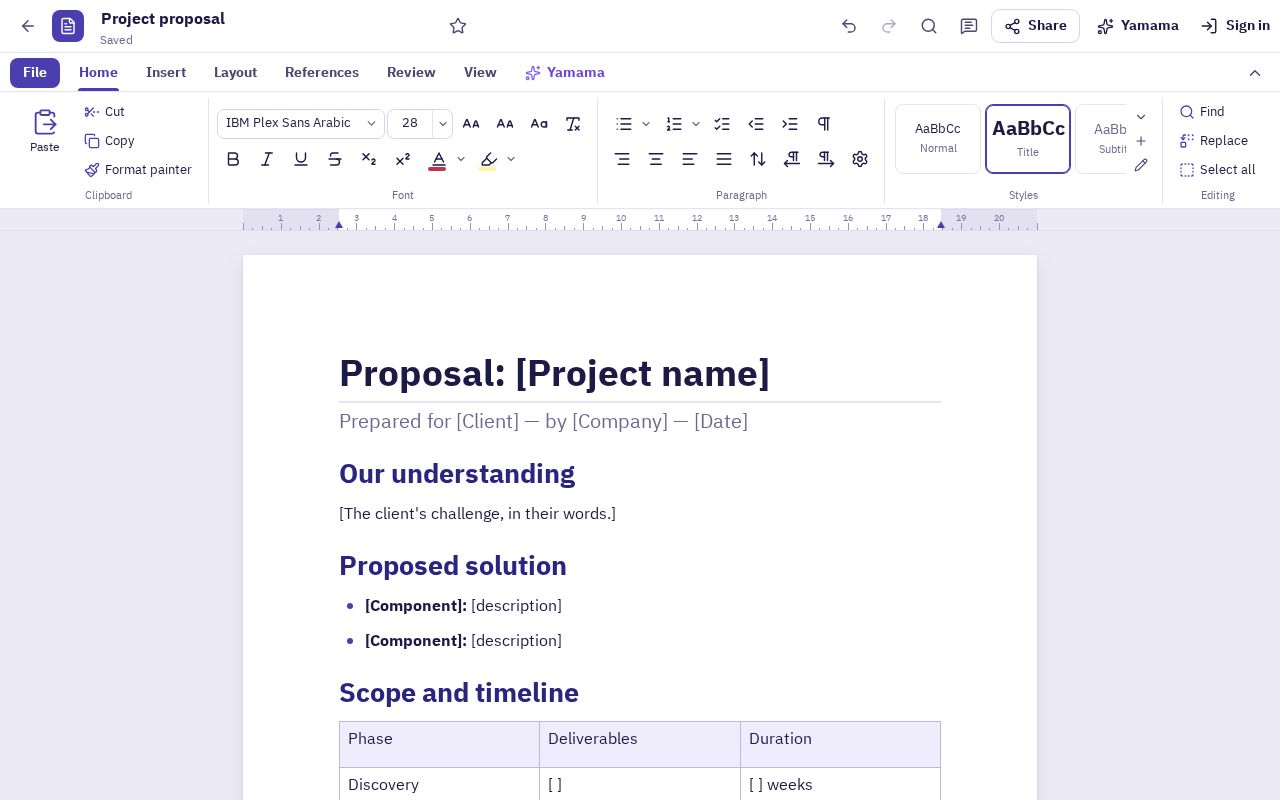
Task: Change text case with the Aa icon
Action: pyautogui.click(x=539, y=124)
